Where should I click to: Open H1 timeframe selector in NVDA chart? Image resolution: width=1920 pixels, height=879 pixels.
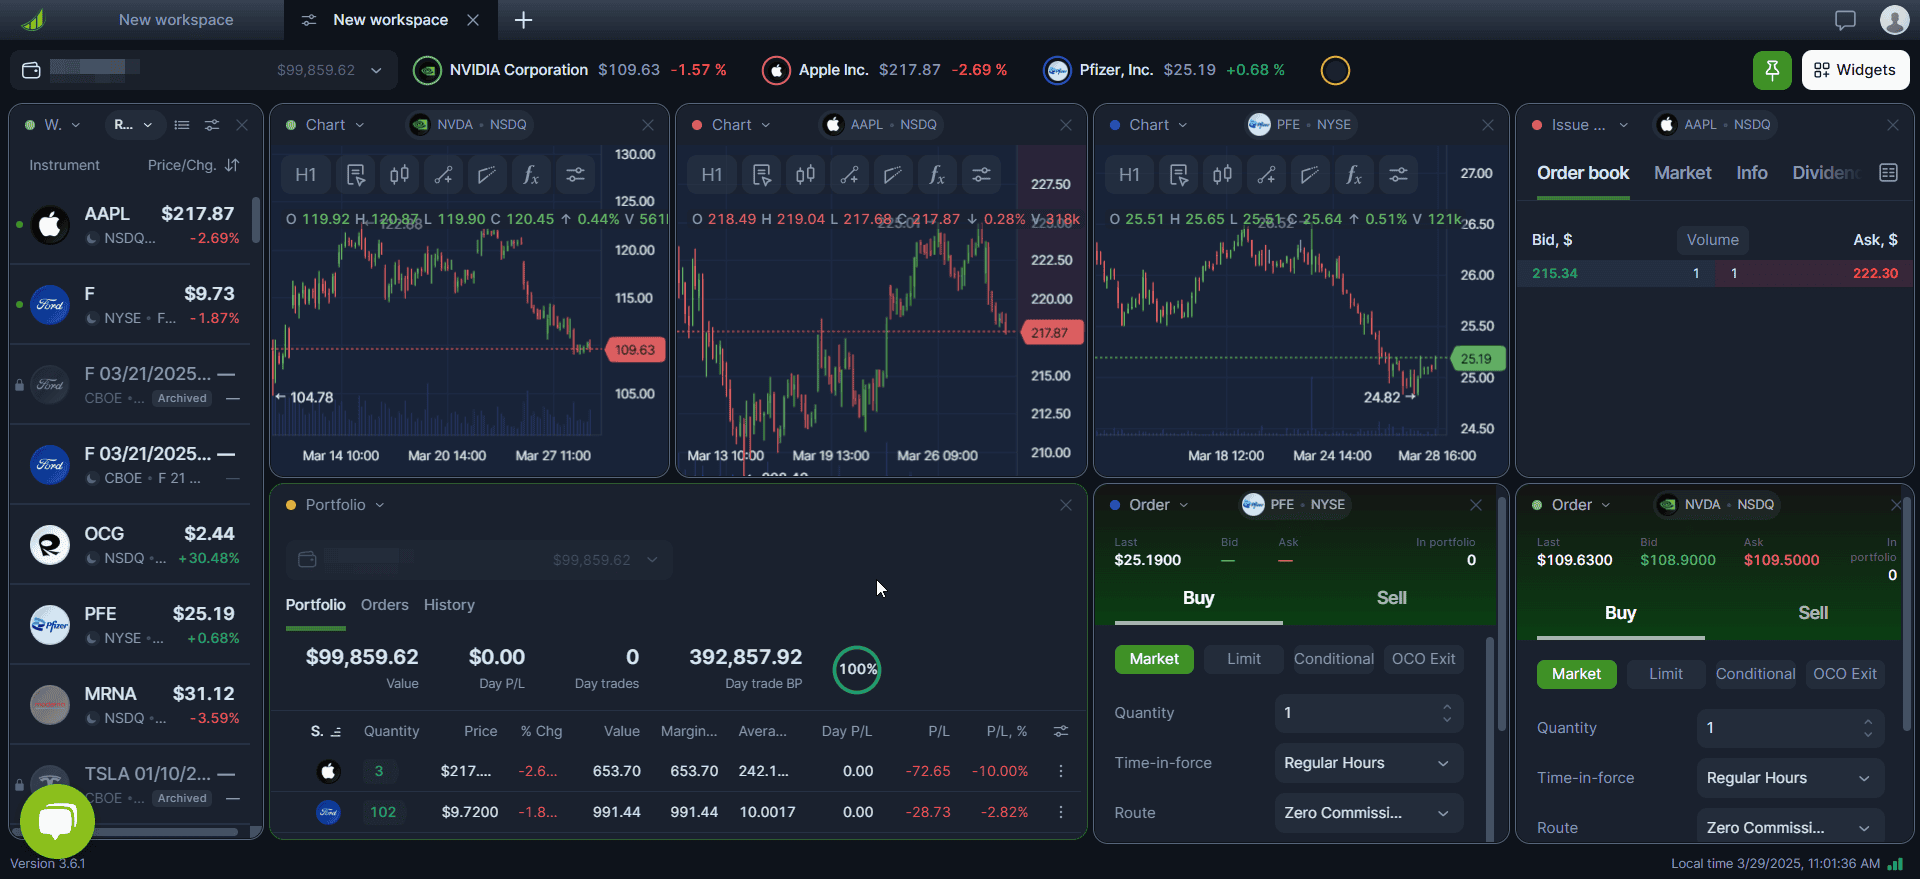pyautogui.click(x=306, y=175)
